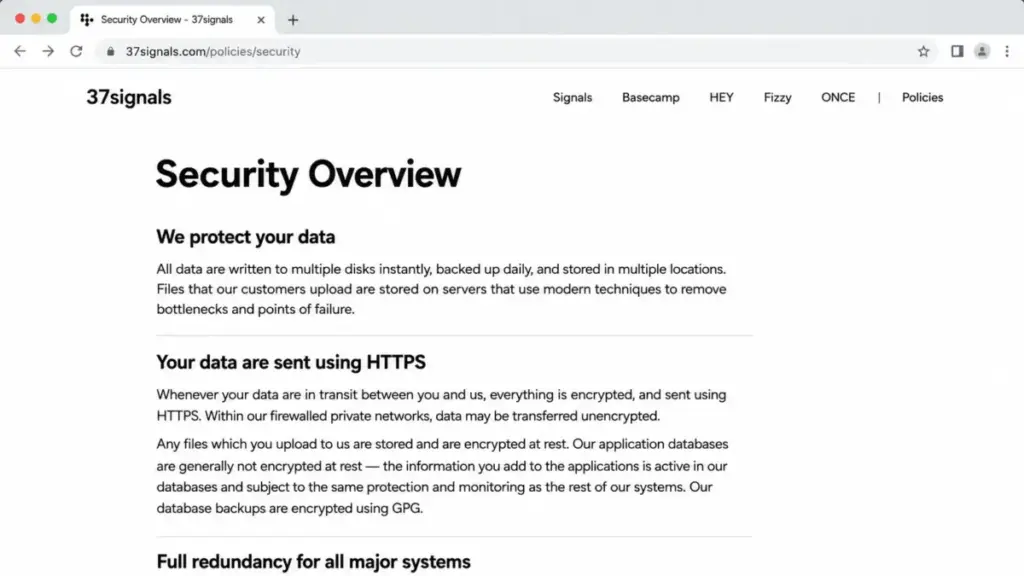The image size is (1024, 576).
Task: Reload the page with the refresh icon
Action: click(76, 51)
